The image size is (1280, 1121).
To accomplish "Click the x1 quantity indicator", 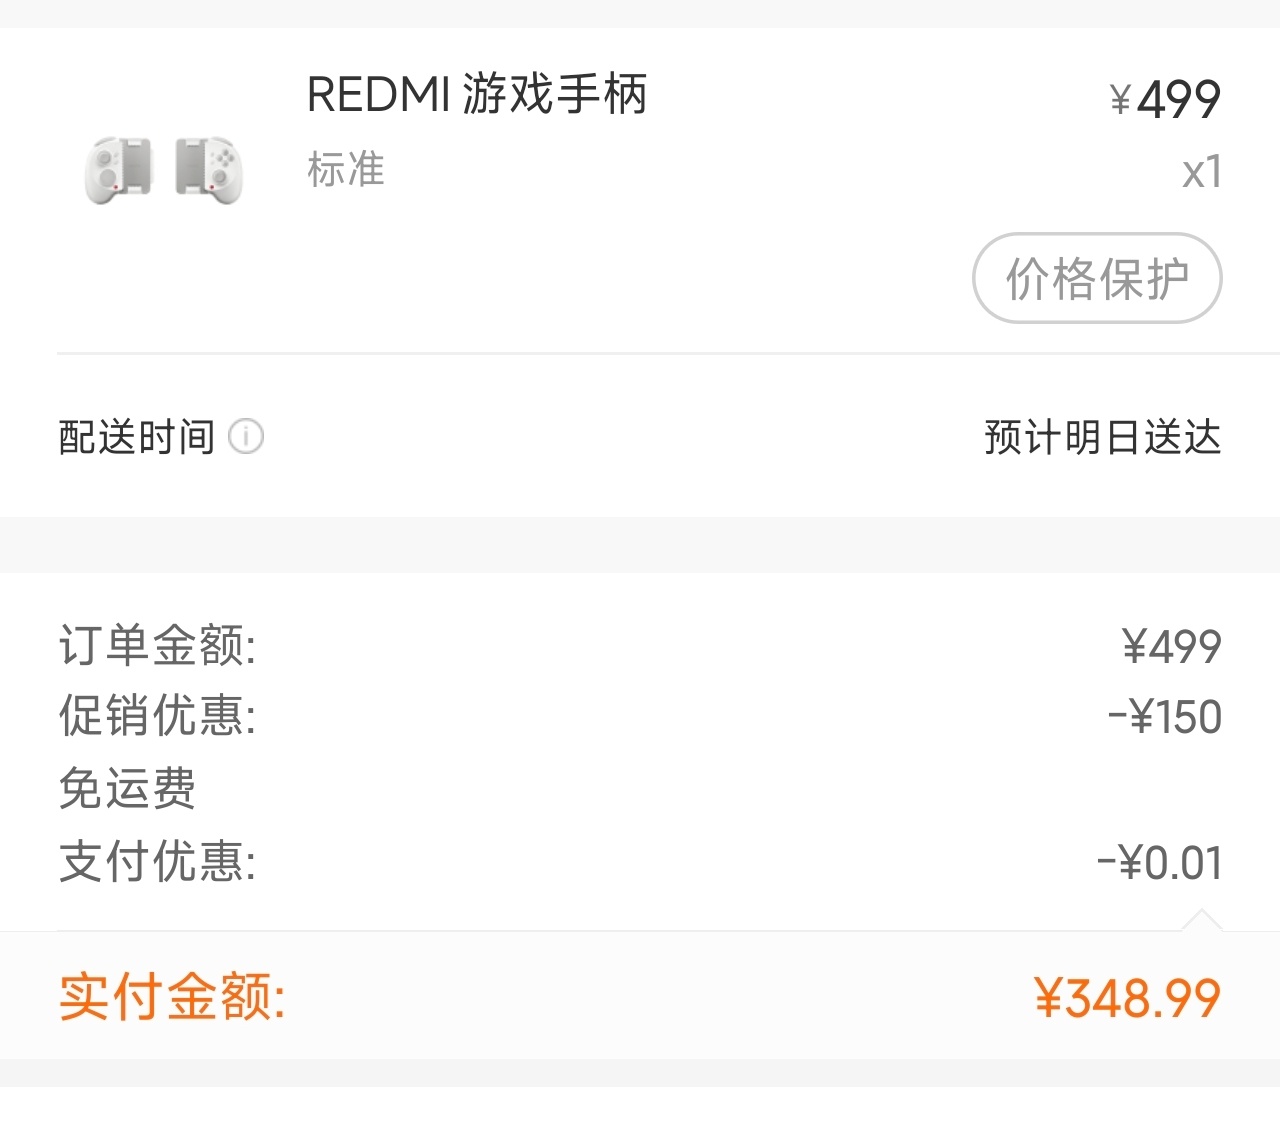I will tap(1201, 172).
